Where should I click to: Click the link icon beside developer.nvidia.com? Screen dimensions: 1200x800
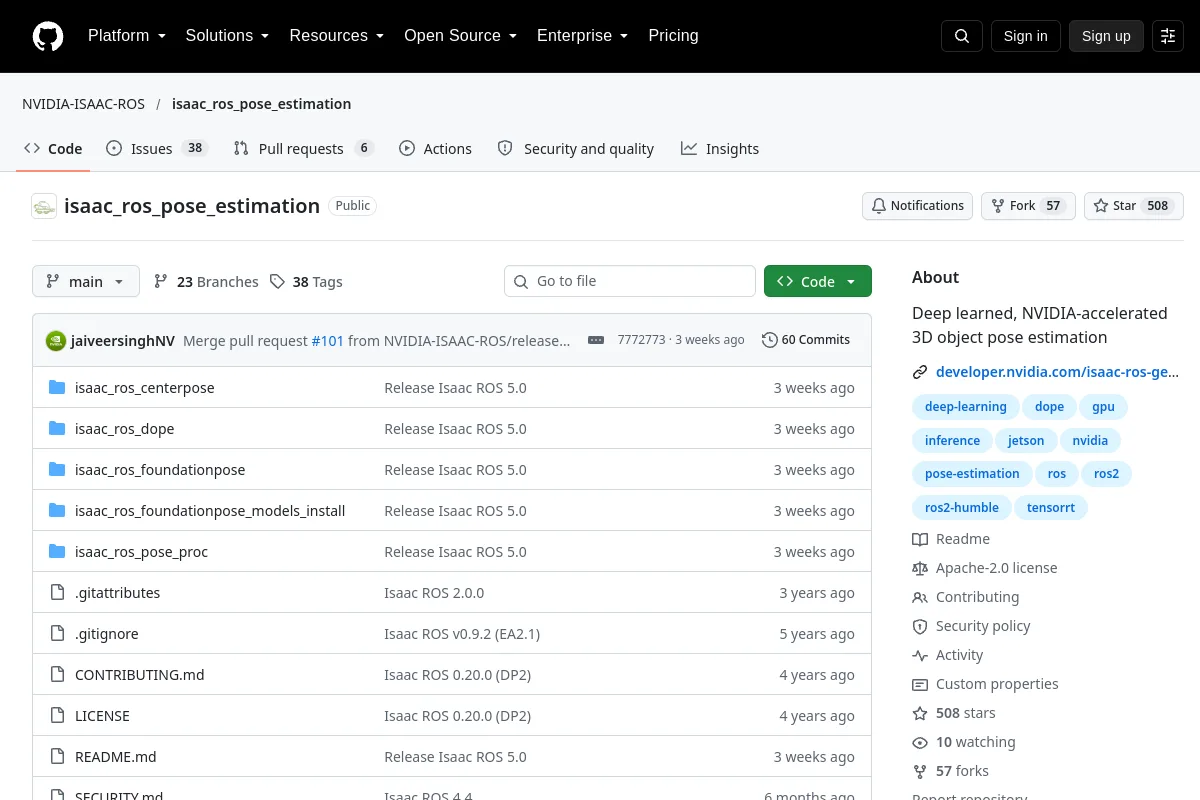(920, 372)
